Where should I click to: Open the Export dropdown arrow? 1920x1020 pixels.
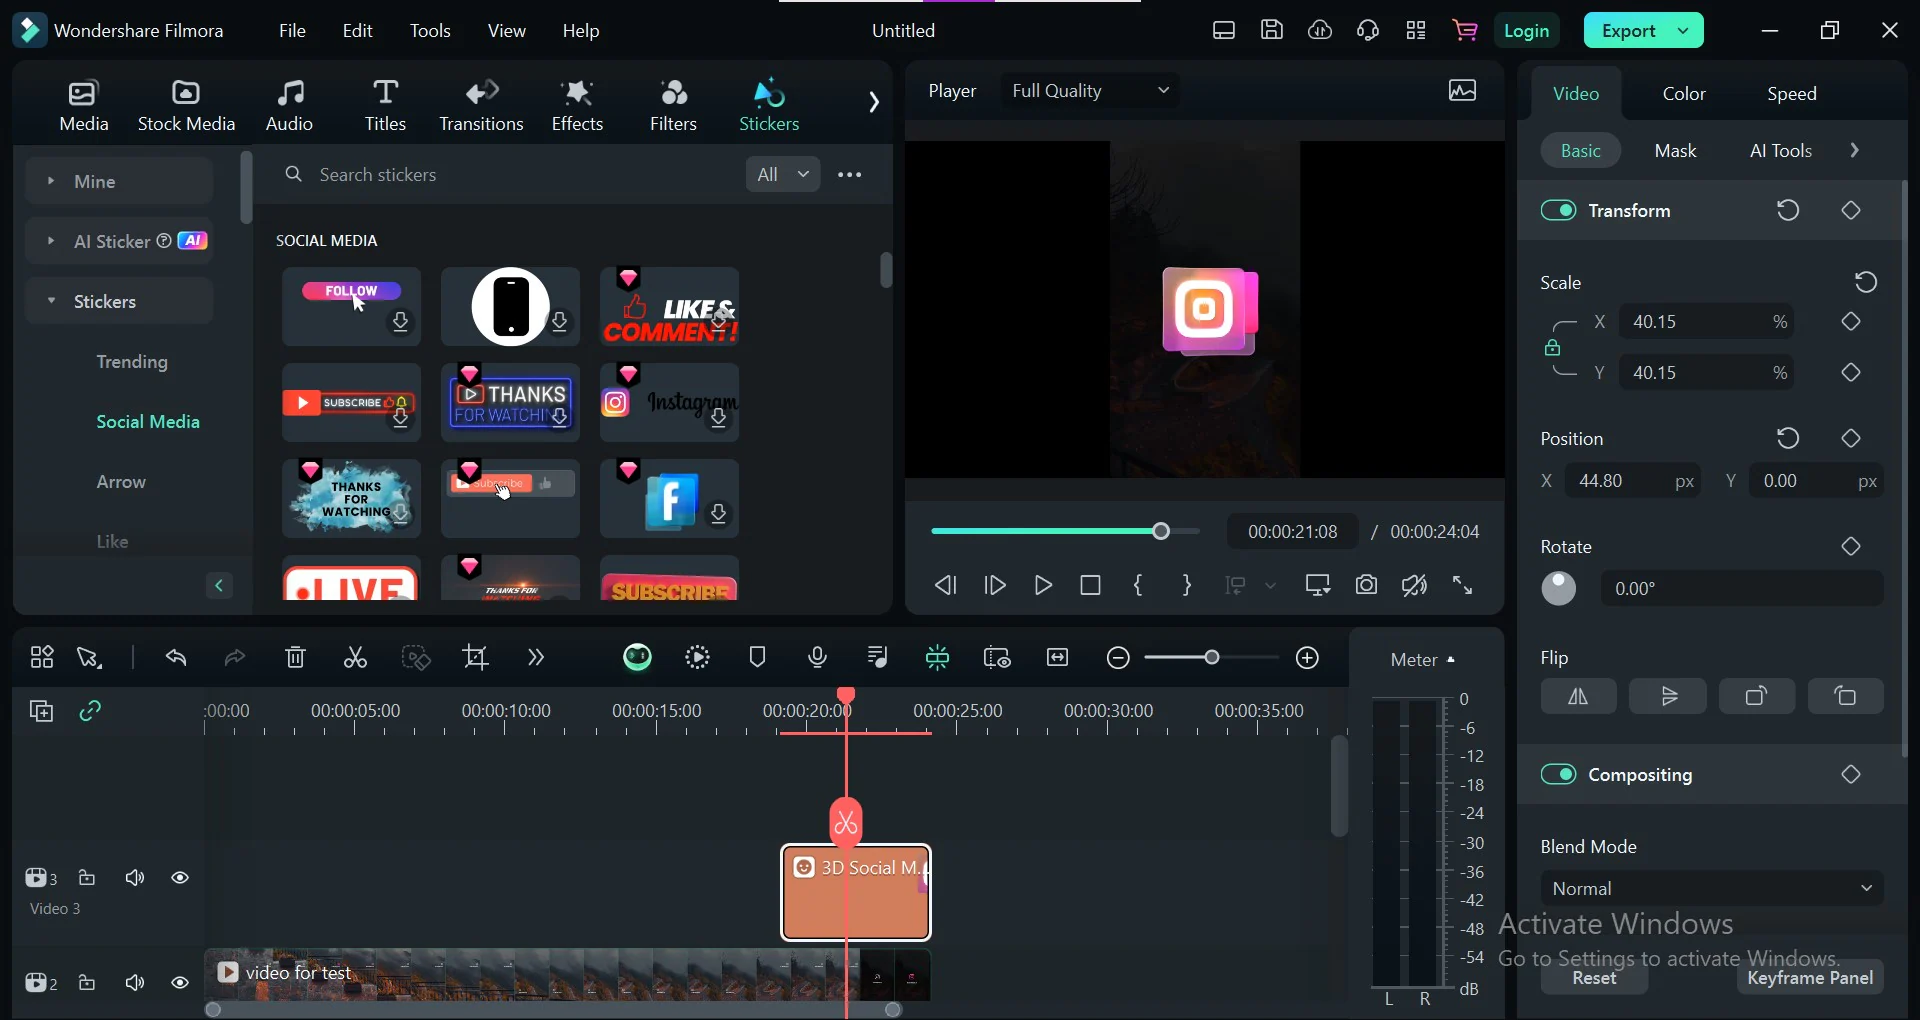pos(1683,30)
